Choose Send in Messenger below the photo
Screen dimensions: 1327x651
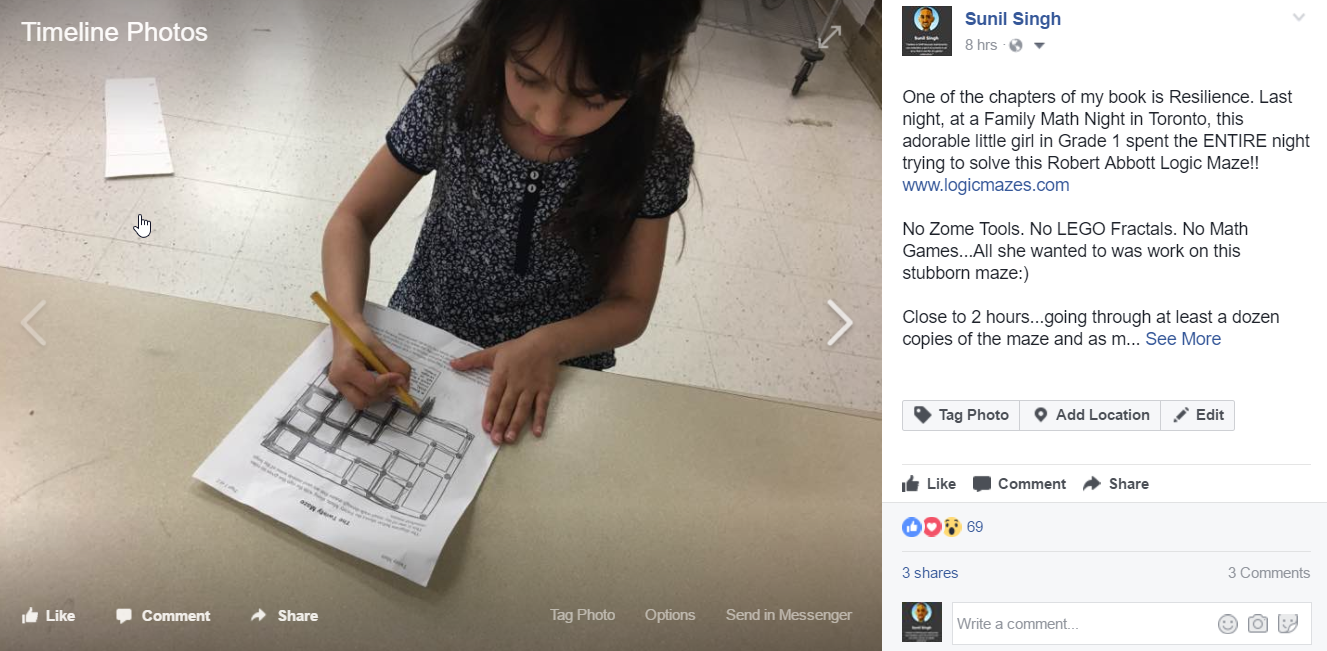pyautogui.click(x=789, y=615)
